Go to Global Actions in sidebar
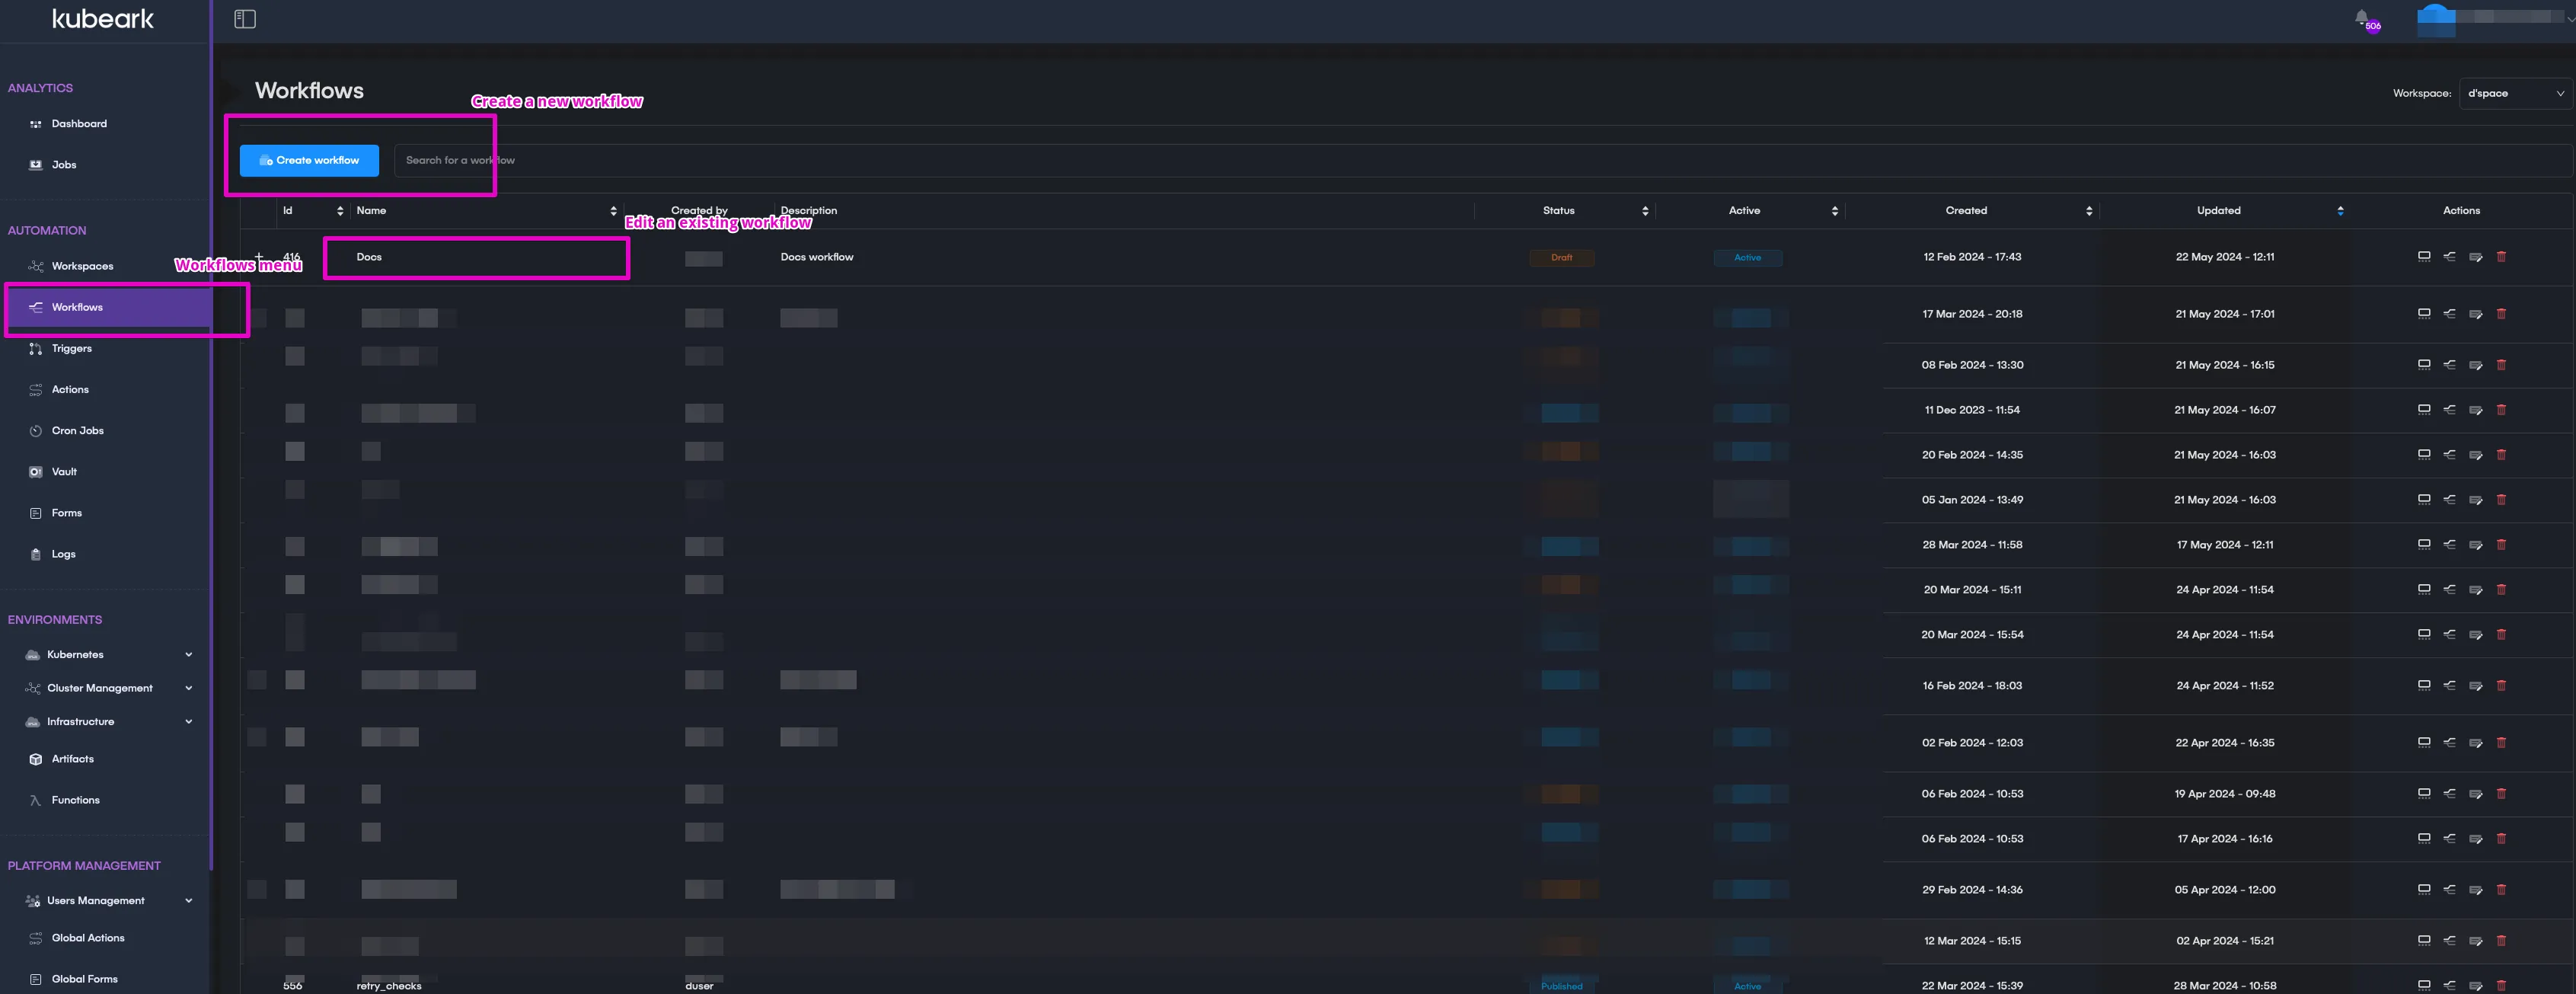 click(x=88, y=938)
